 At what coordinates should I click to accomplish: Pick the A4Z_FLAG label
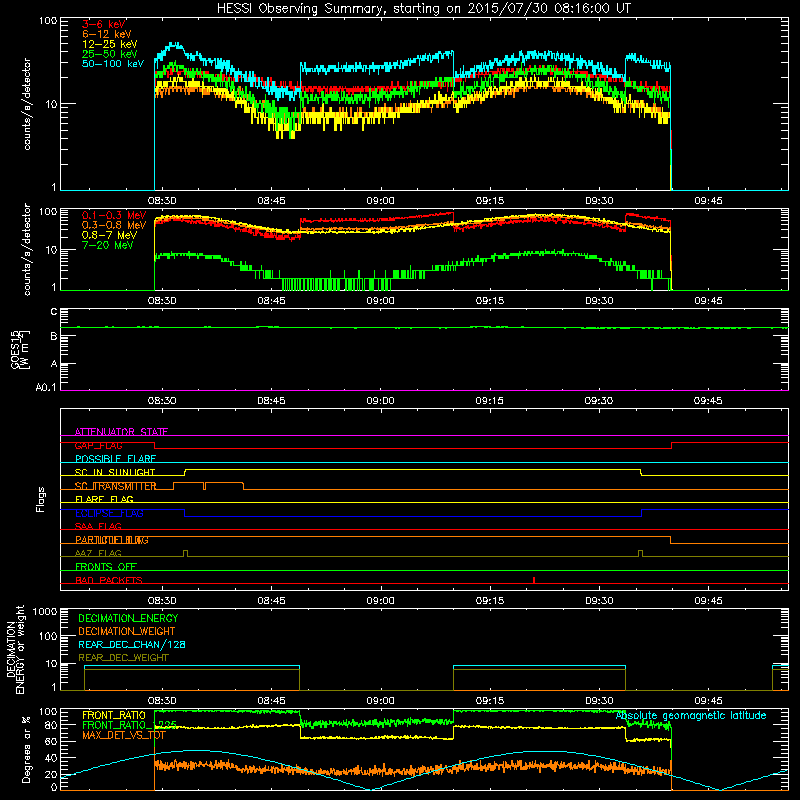pyautogui.click(x=98, y=553)
